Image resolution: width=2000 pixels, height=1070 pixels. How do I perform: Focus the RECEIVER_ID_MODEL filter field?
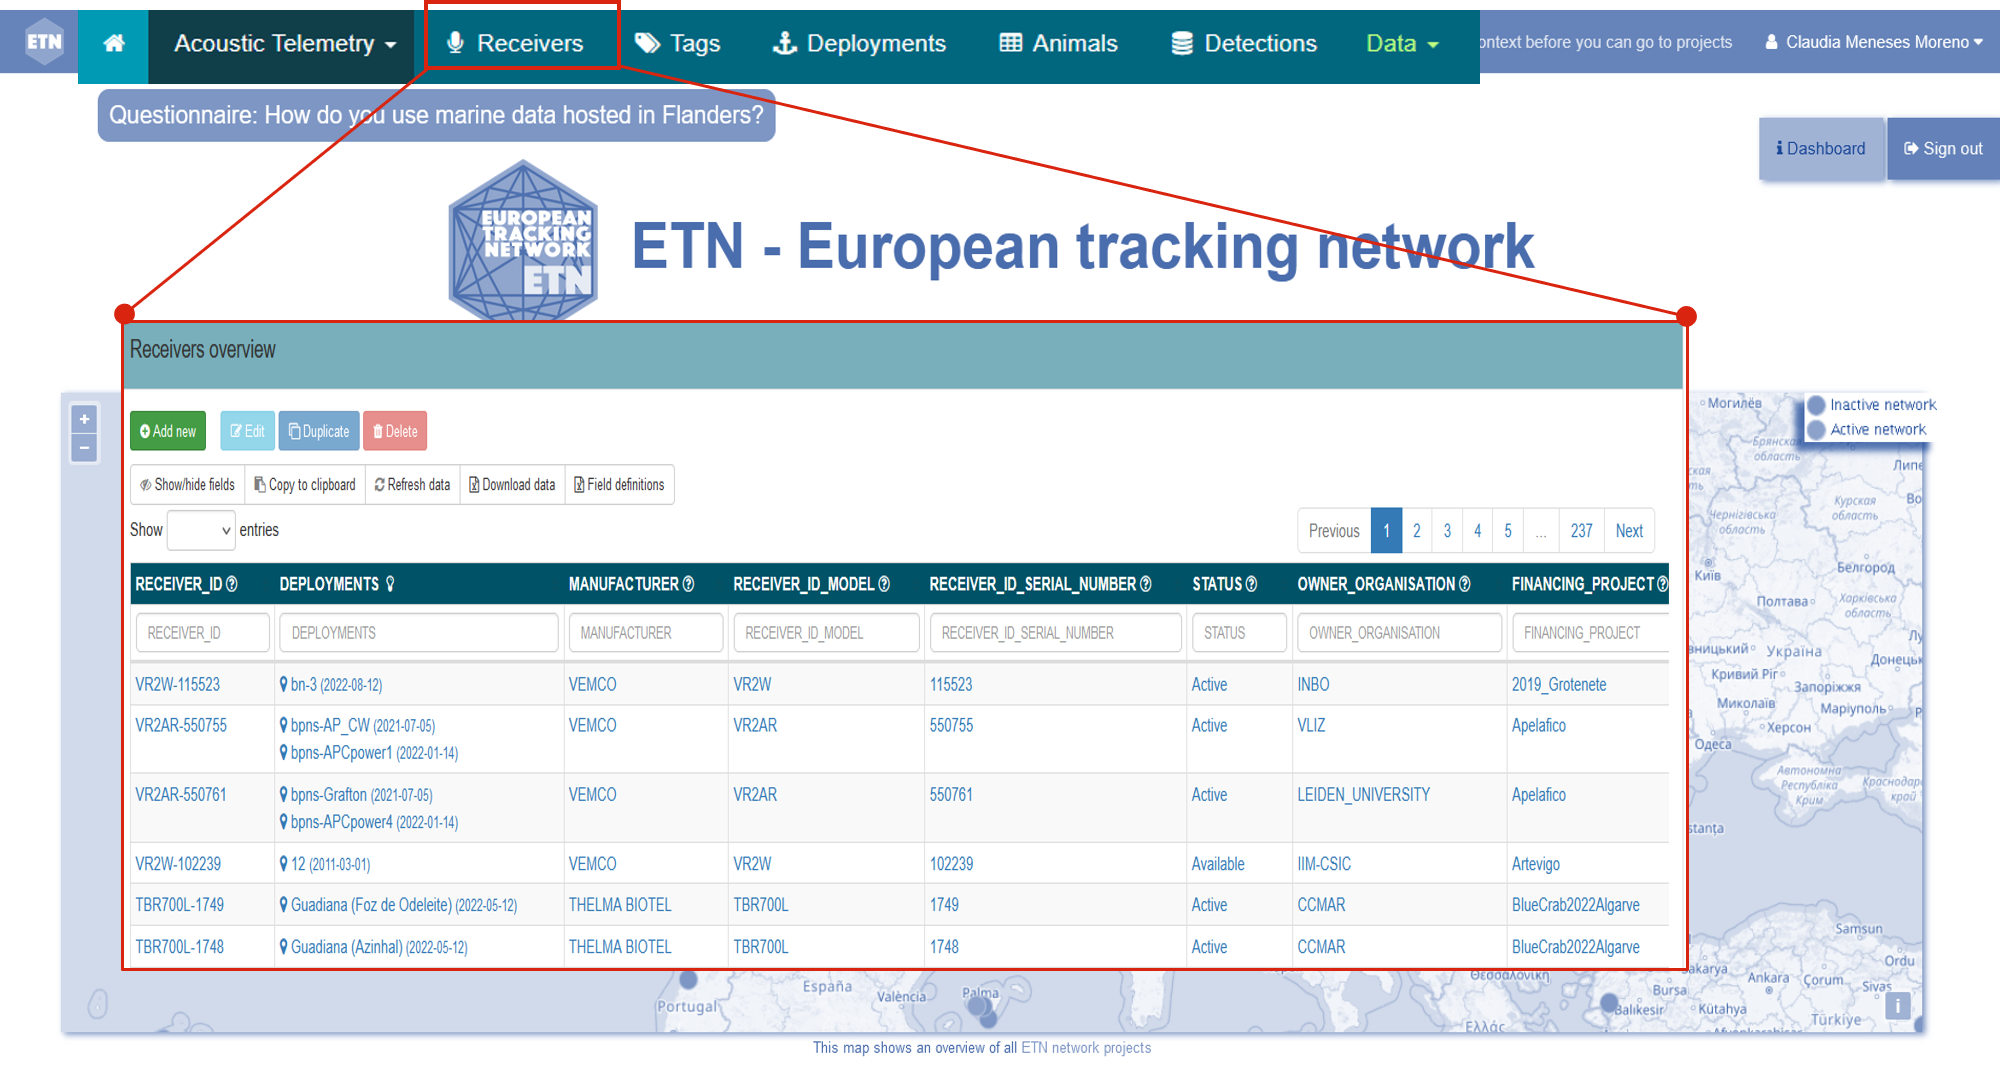(x=826, y=633)
